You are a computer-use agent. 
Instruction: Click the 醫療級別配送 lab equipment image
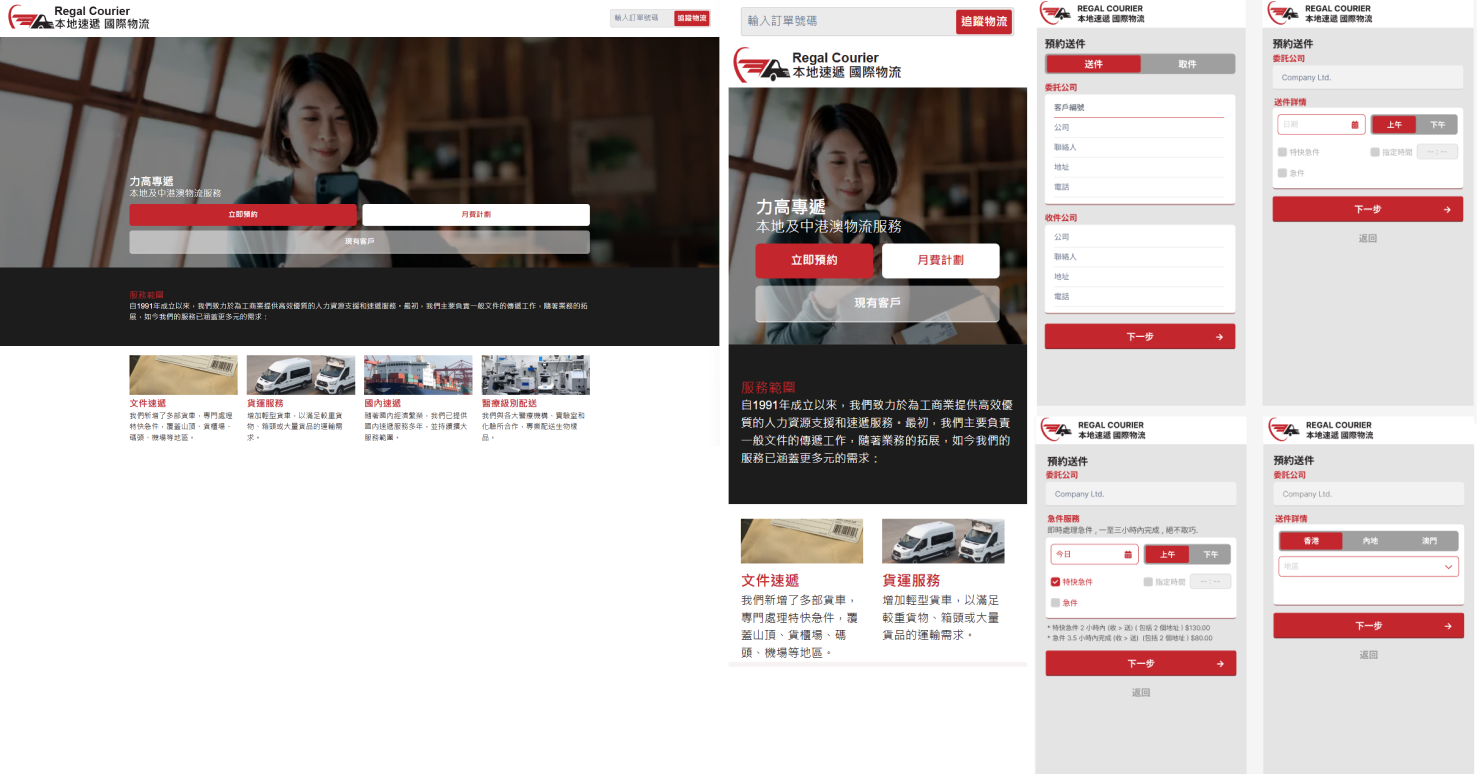[x=535, y=375]
